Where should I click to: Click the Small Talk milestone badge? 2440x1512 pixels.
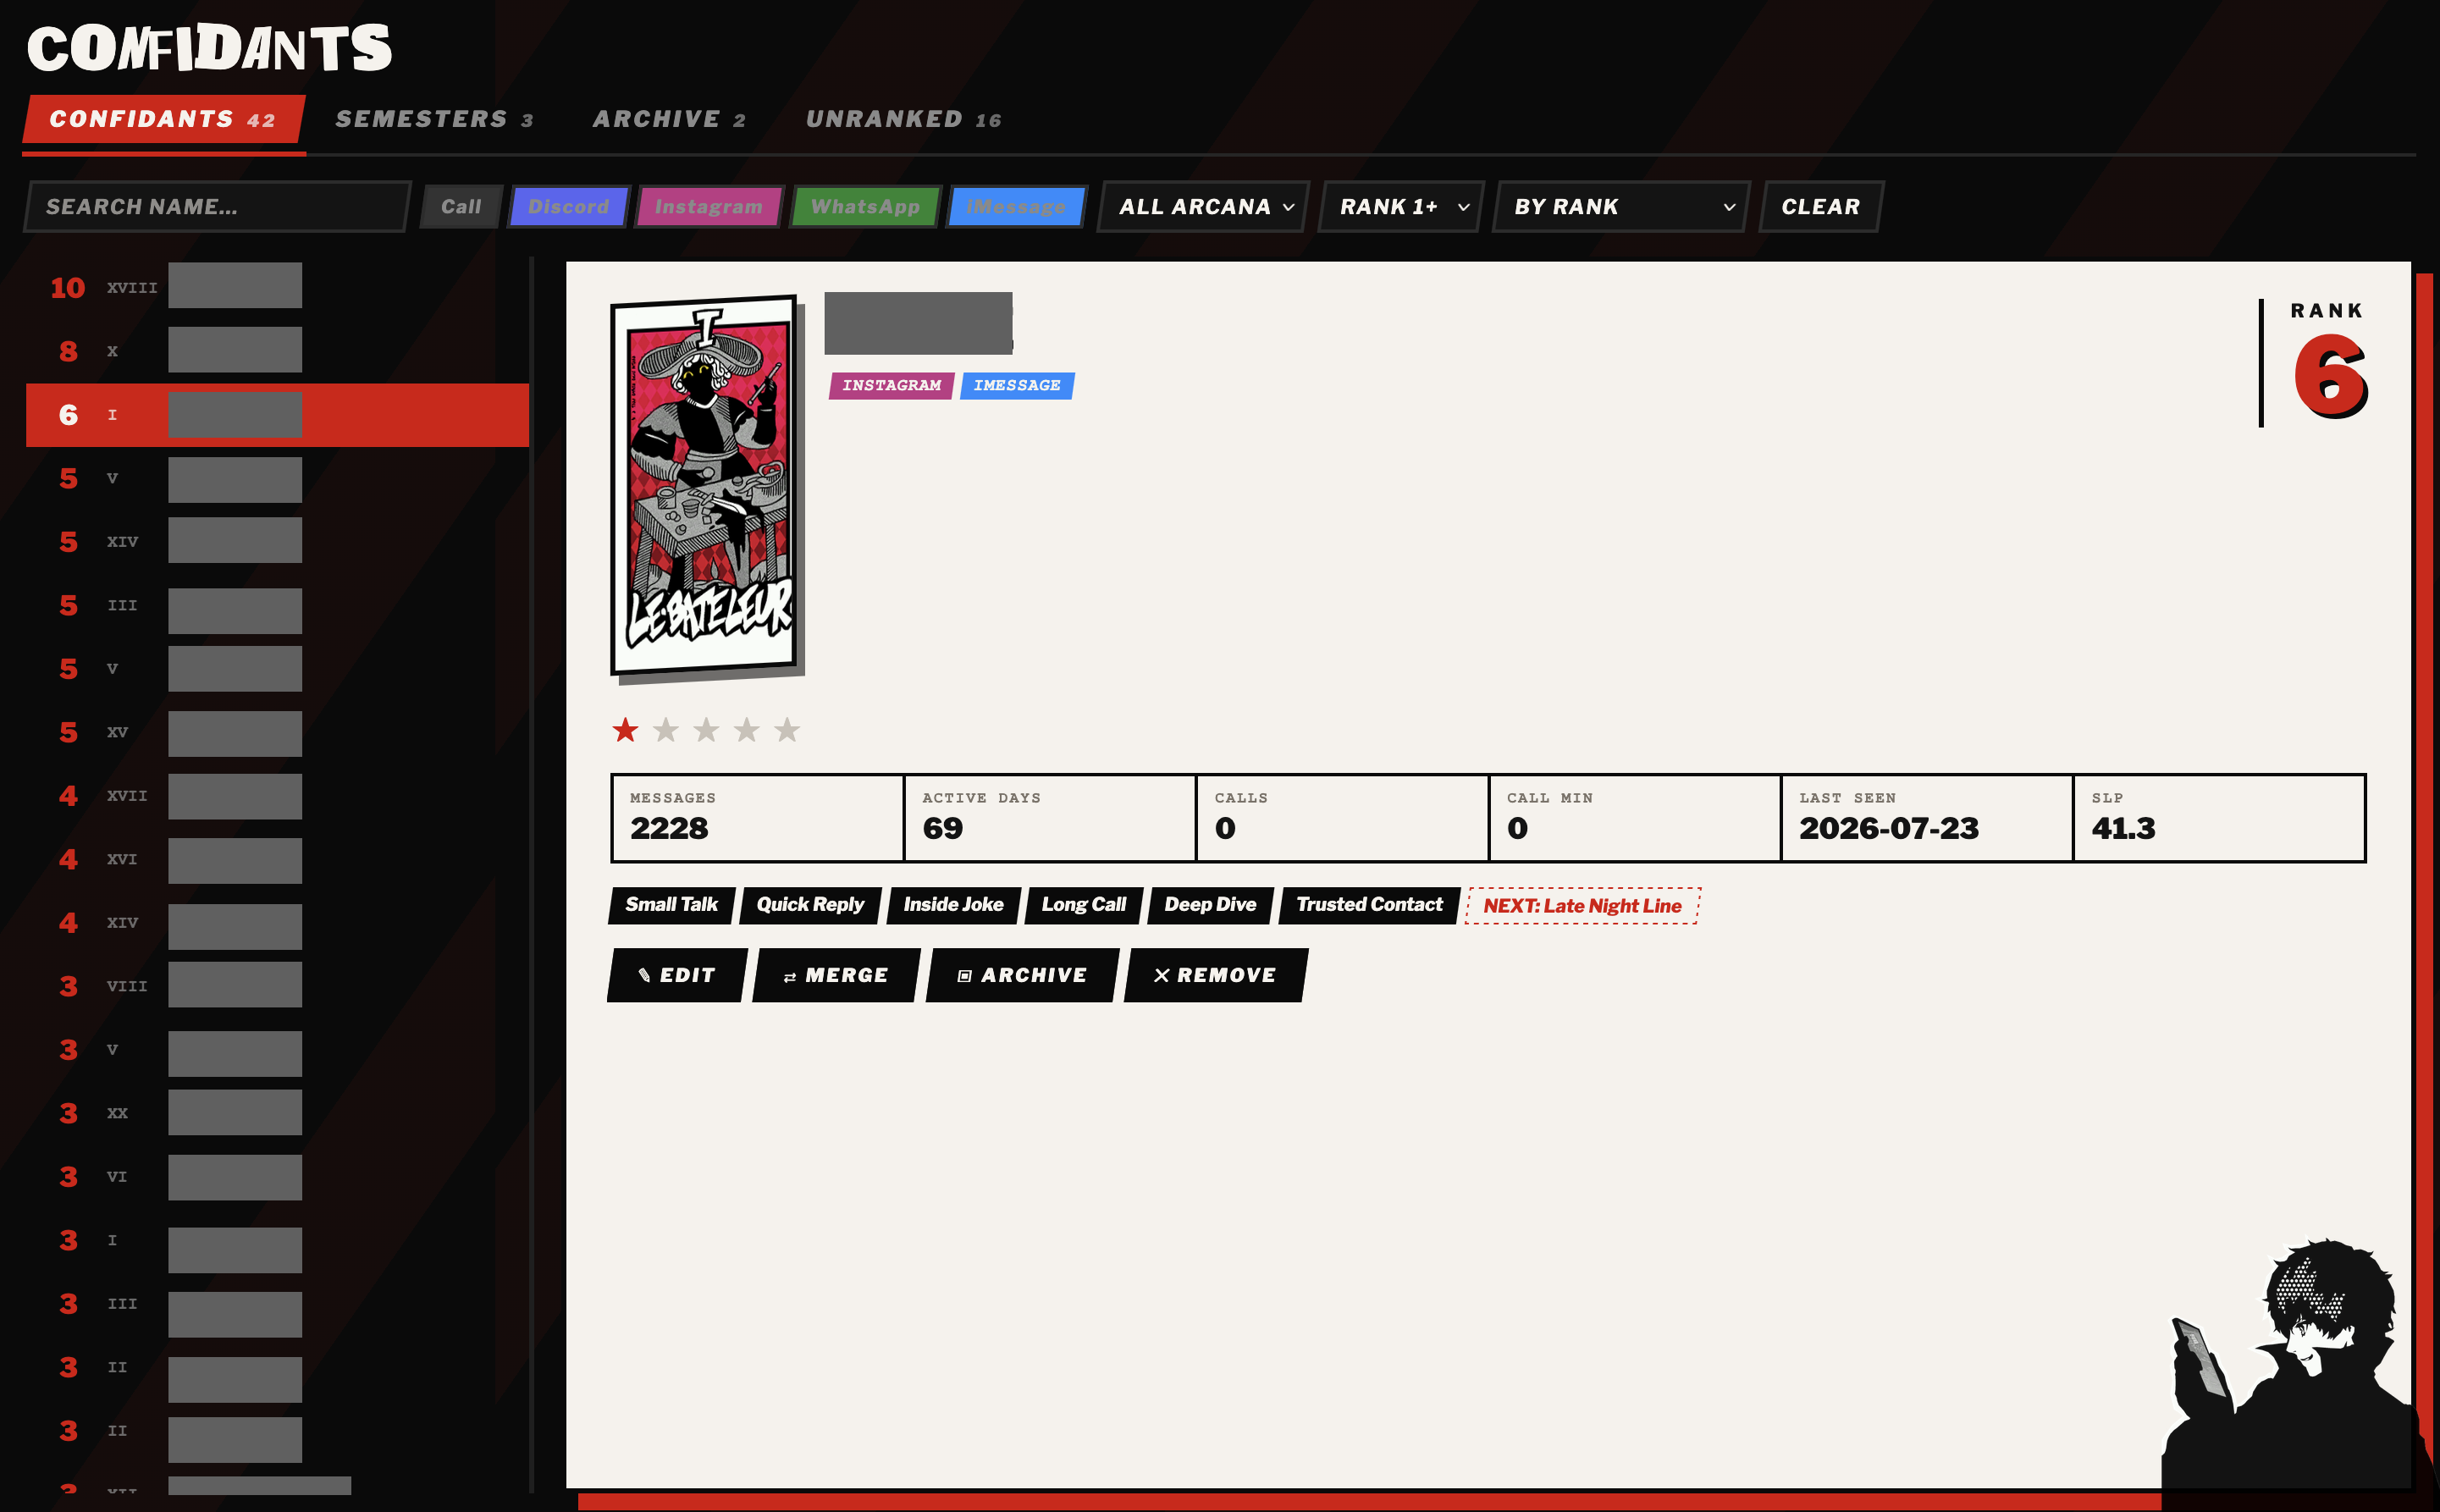click(672, 905)
